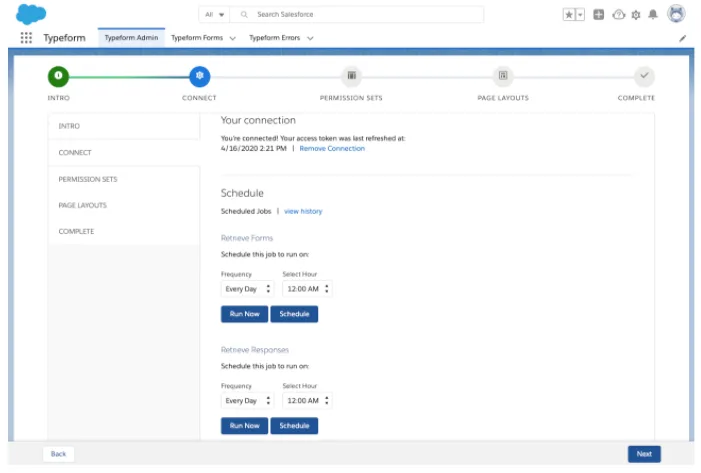Screen dimensions: 701x473
Task: Click the Permission Sets step circle
Action: coord(351,76)
